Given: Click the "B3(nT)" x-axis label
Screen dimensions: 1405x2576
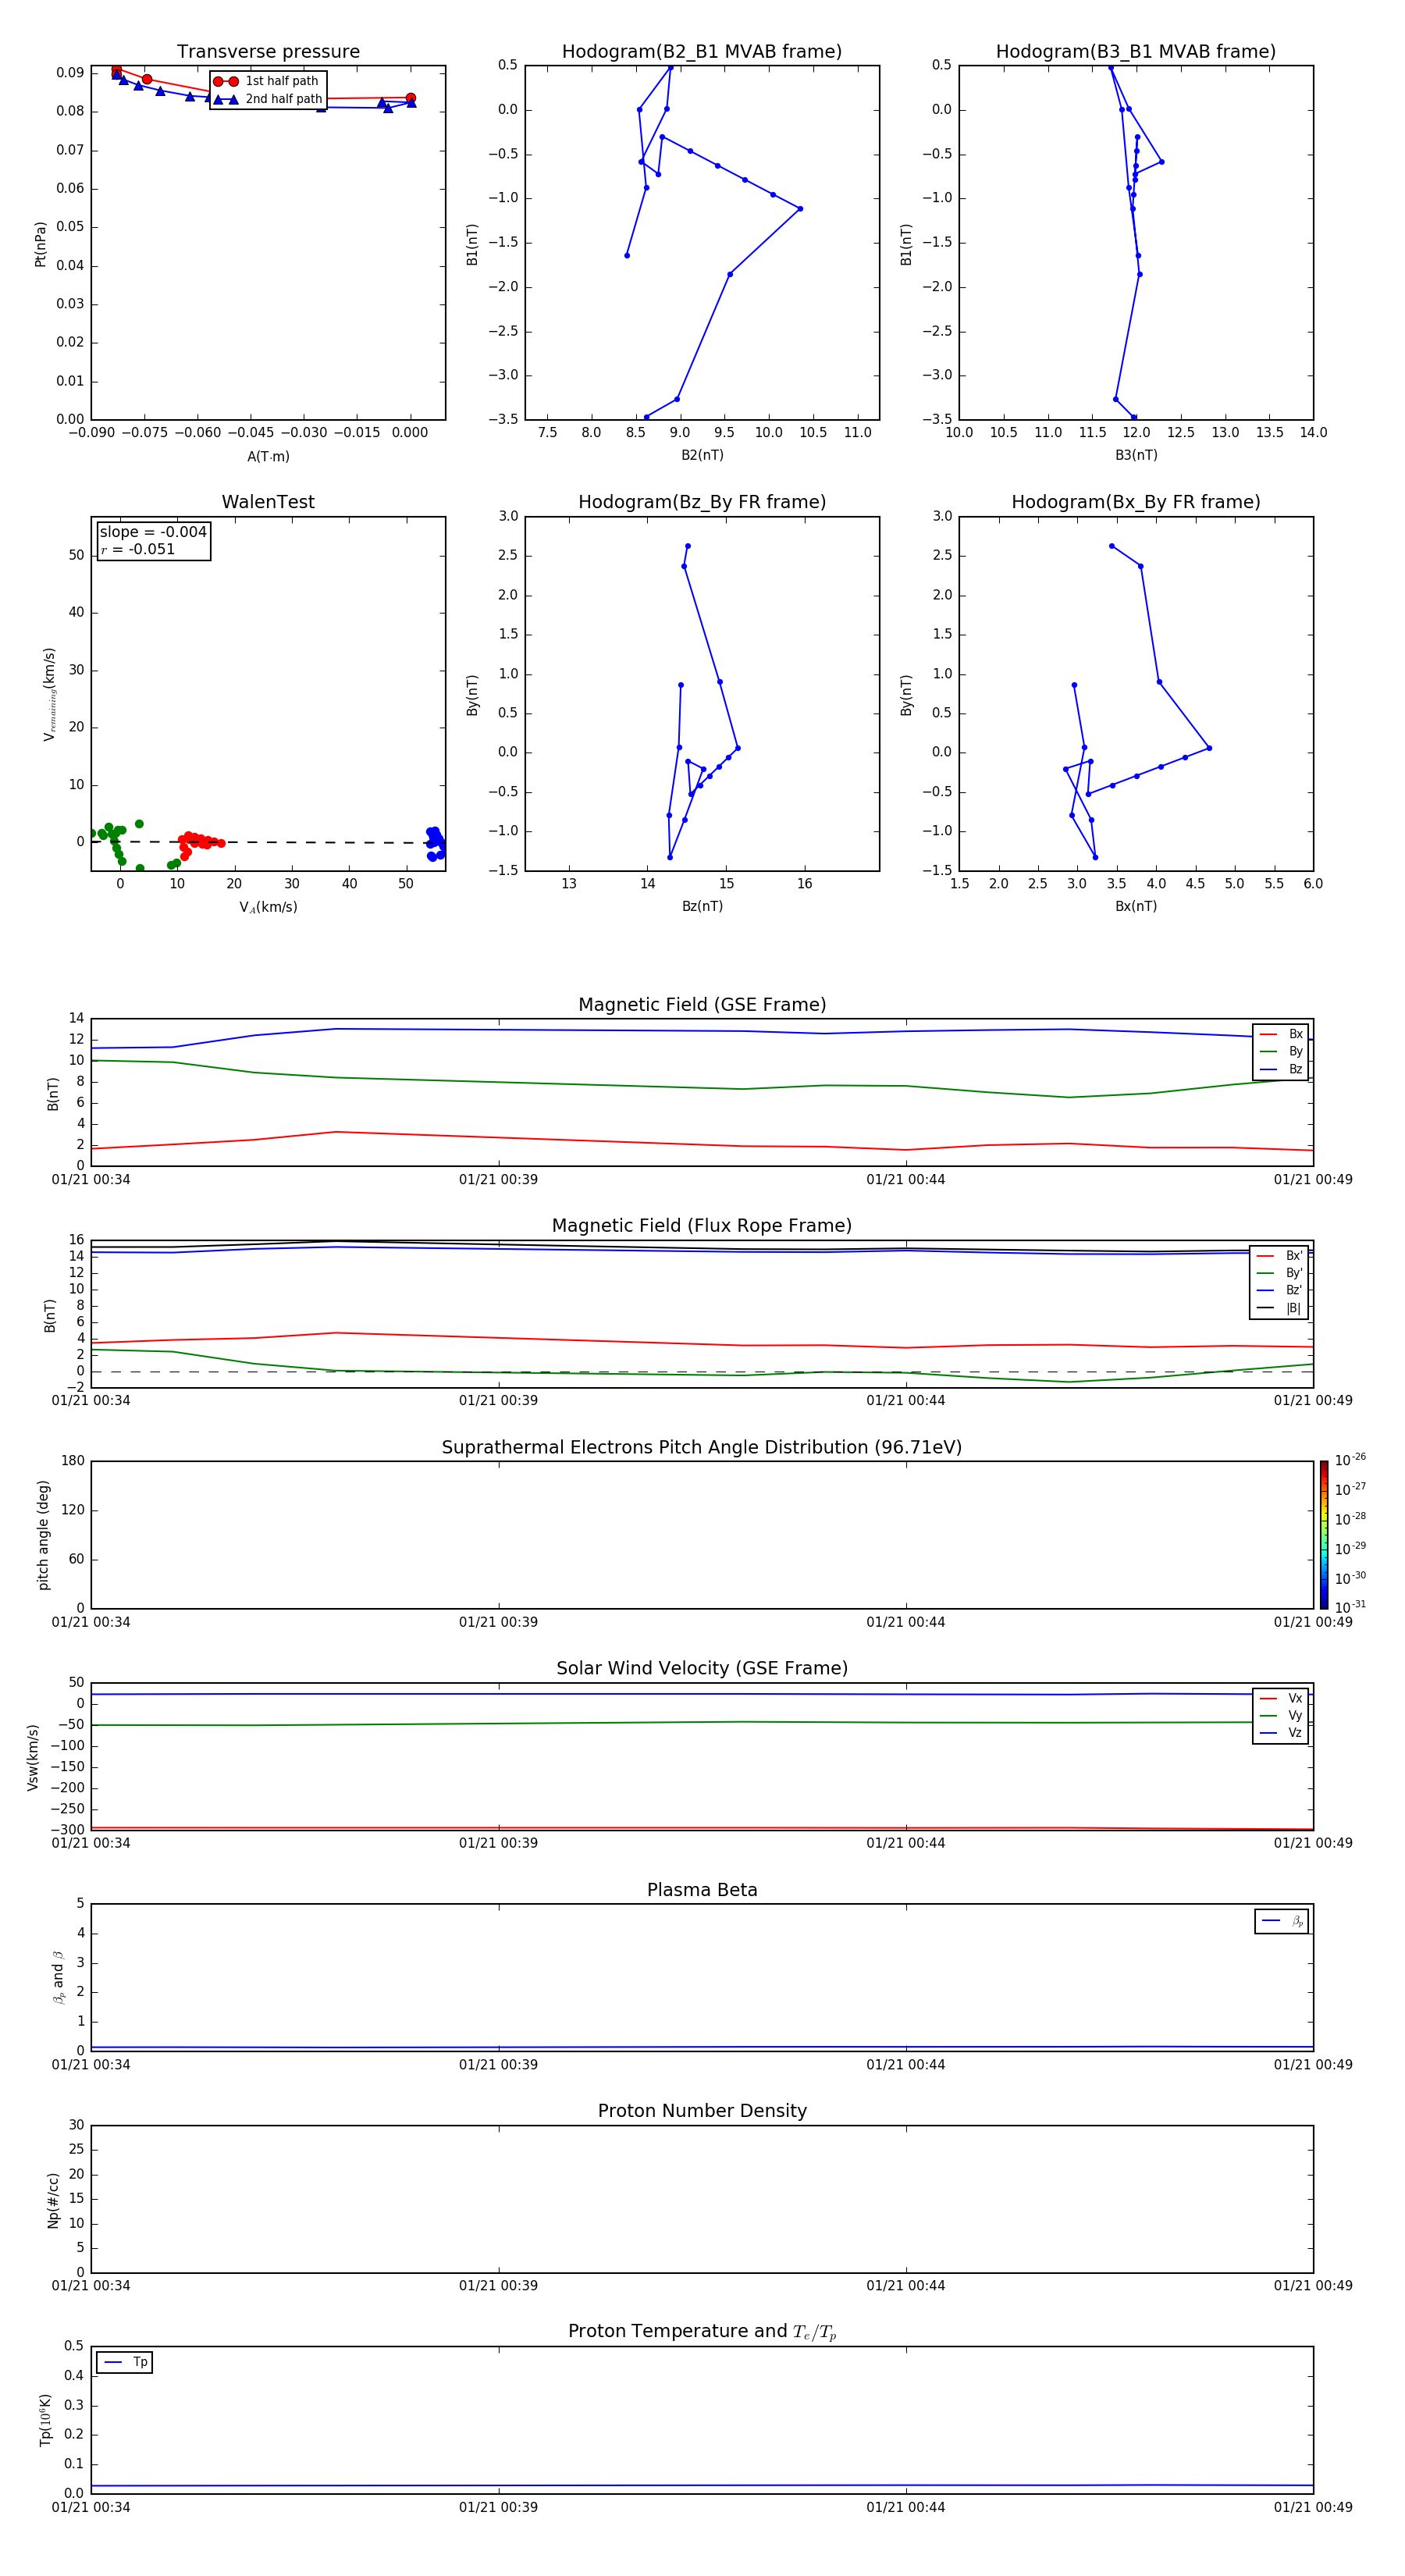Looking at the screenshot, I should [1136, 455].
